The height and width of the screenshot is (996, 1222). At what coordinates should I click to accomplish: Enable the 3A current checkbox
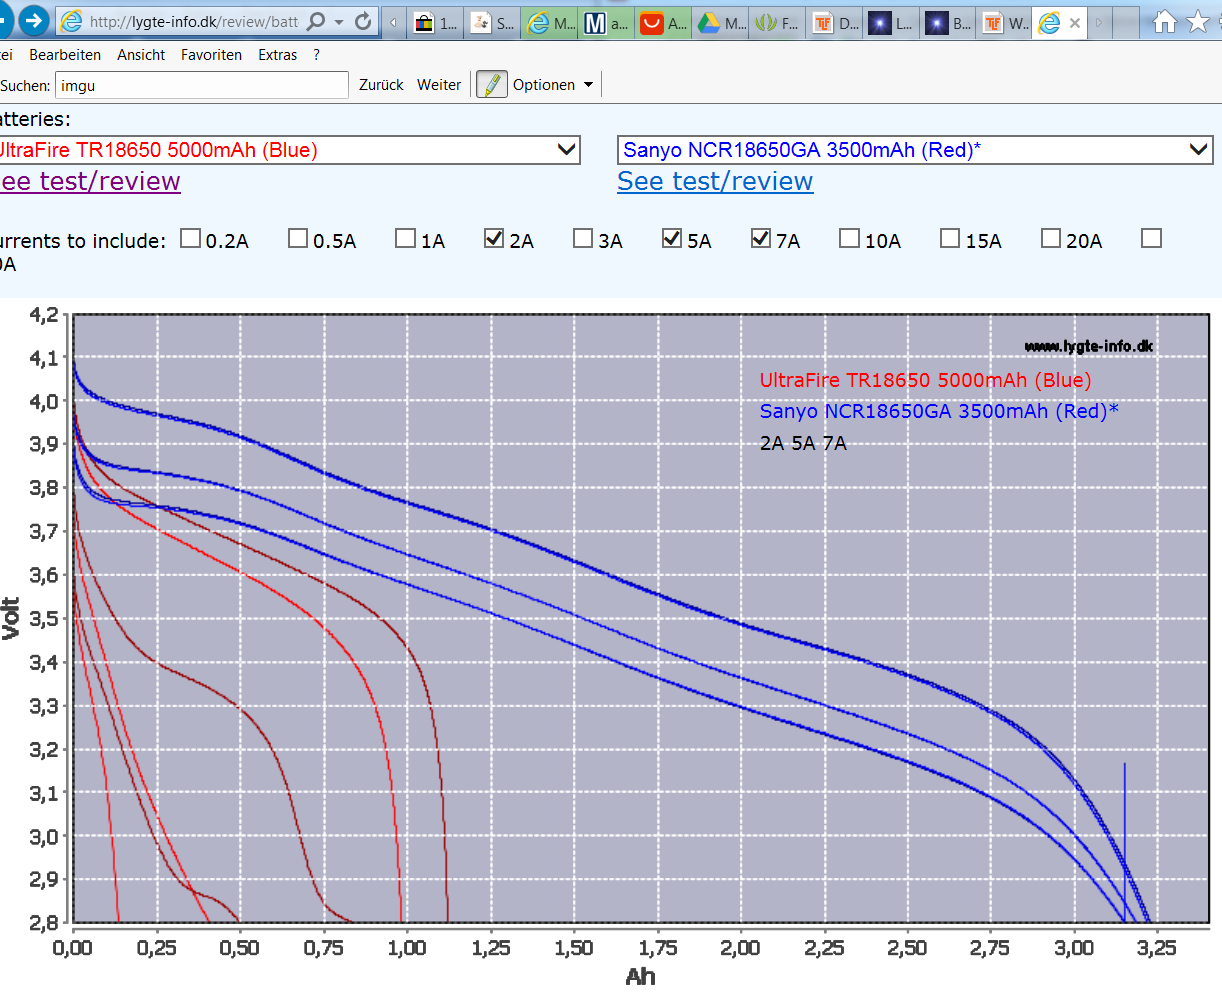[583, 238]
